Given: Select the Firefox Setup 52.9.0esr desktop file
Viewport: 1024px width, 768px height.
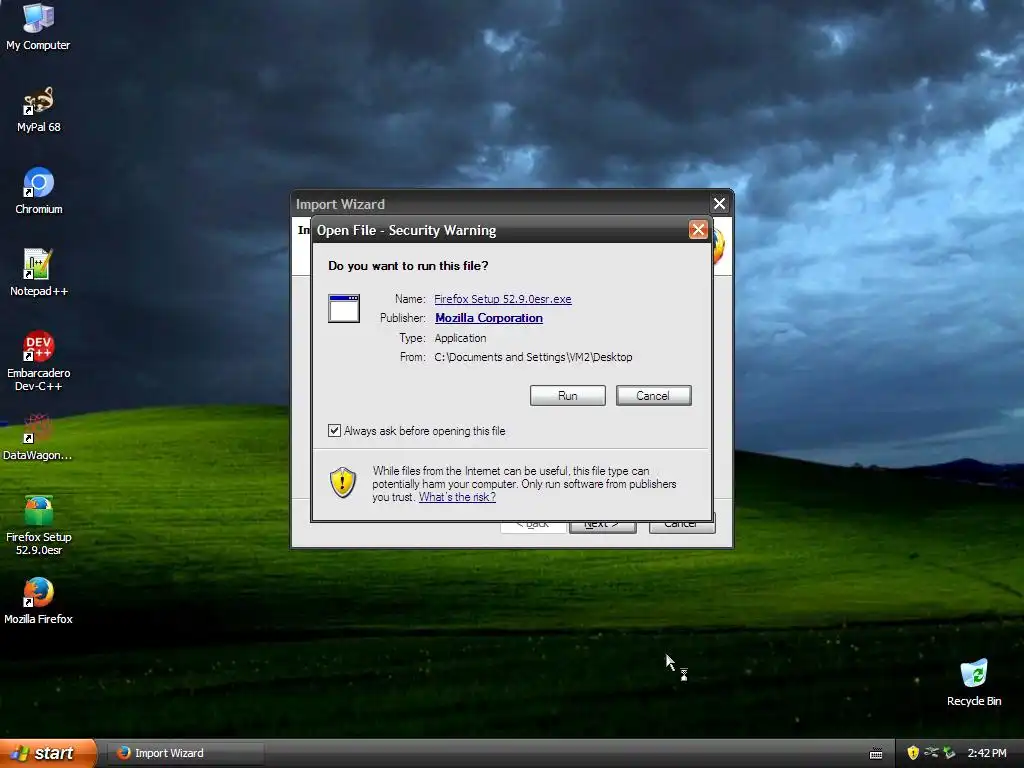Looking at the screenshot, I should coord(38,526).
